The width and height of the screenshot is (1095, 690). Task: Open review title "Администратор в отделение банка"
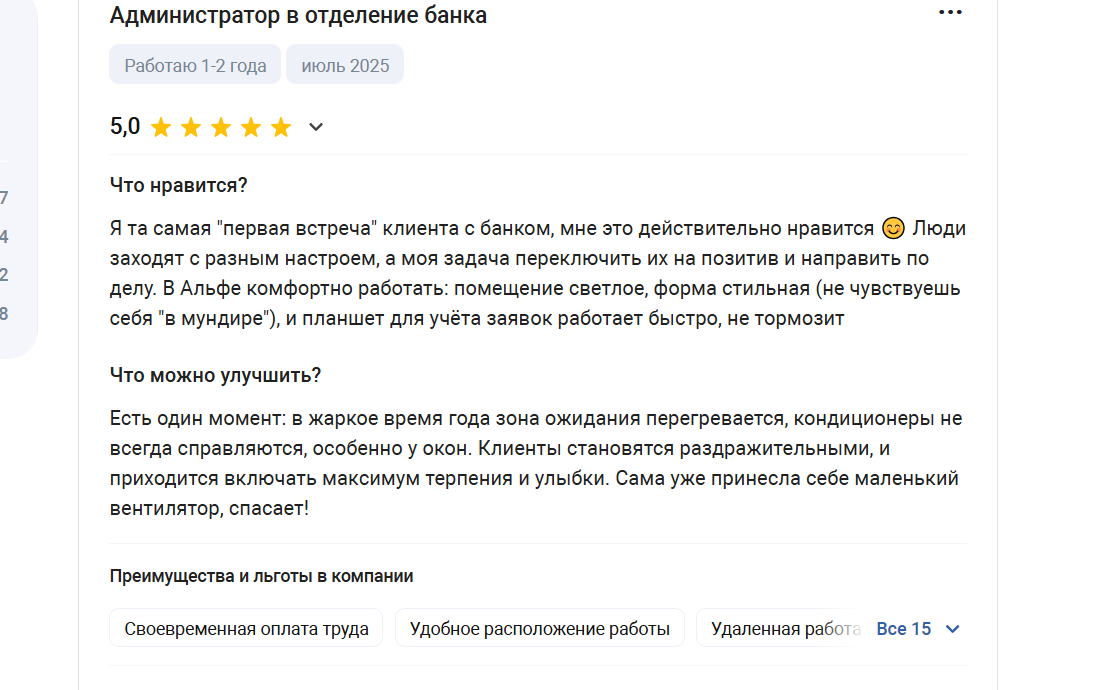[x=298, y=15]
